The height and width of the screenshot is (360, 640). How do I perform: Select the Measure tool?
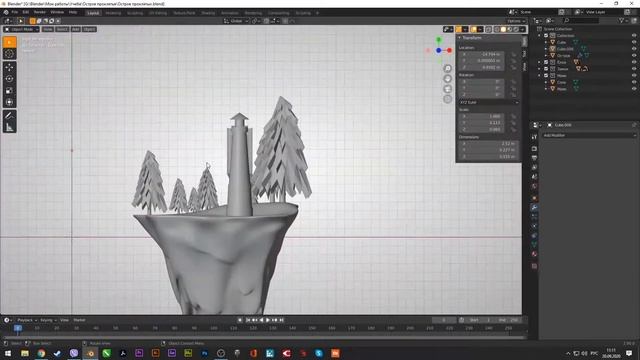(x=9, y=127)
